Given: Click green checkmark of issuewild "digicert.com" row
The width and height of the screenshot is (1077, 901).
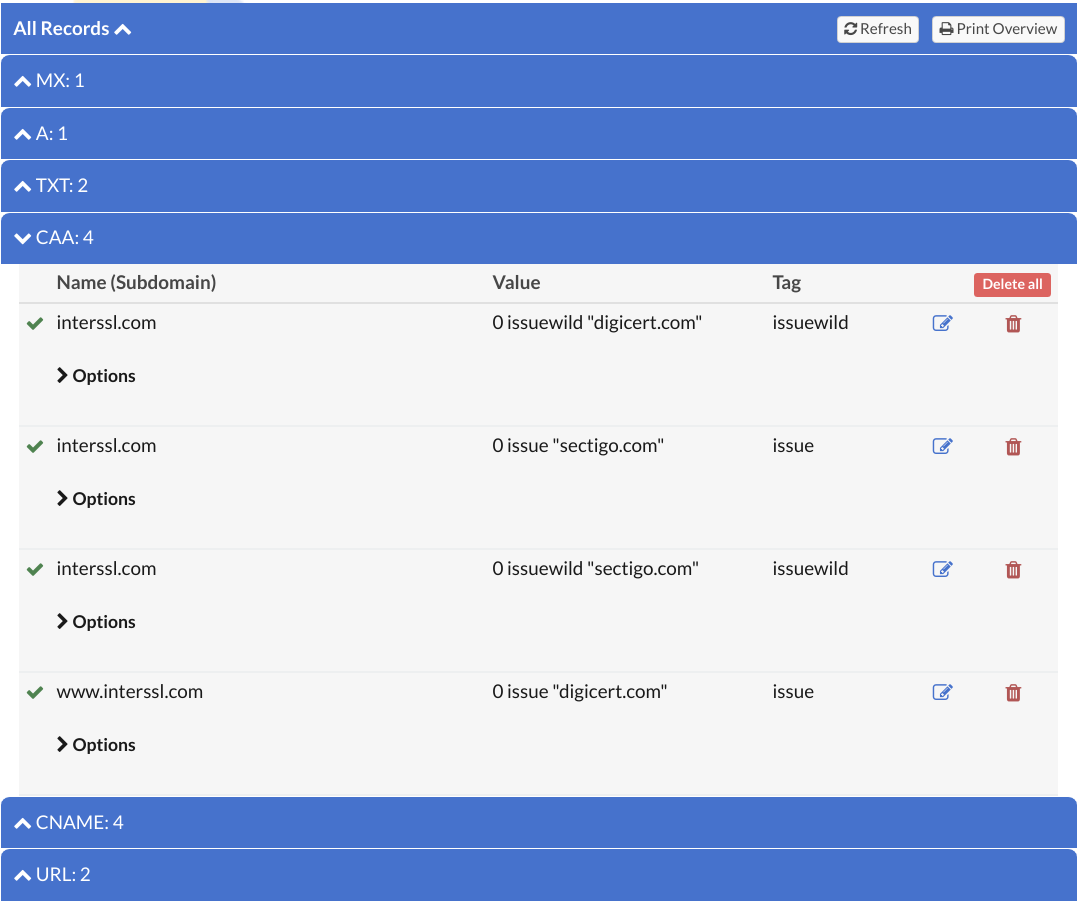Looking at the screenshot, I should (x=35, y=323).
